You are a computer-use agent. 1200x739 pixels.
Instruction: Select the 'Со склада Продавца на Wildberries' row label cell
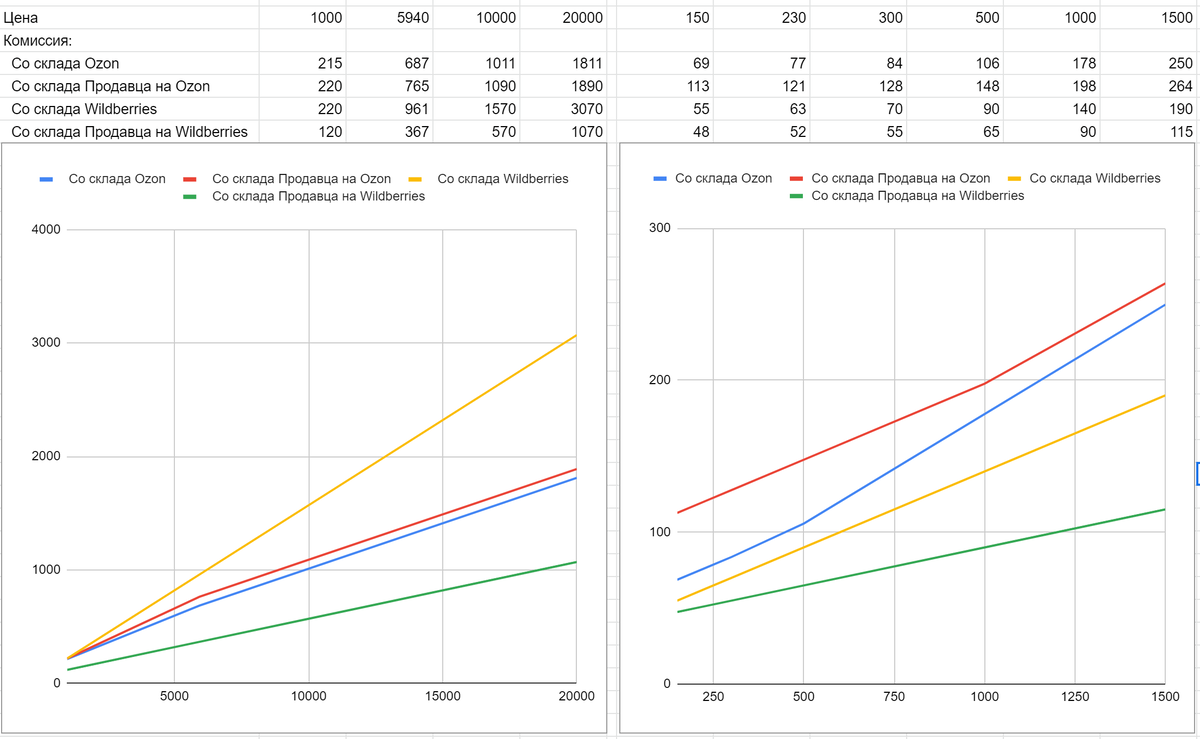pos(130,131)
